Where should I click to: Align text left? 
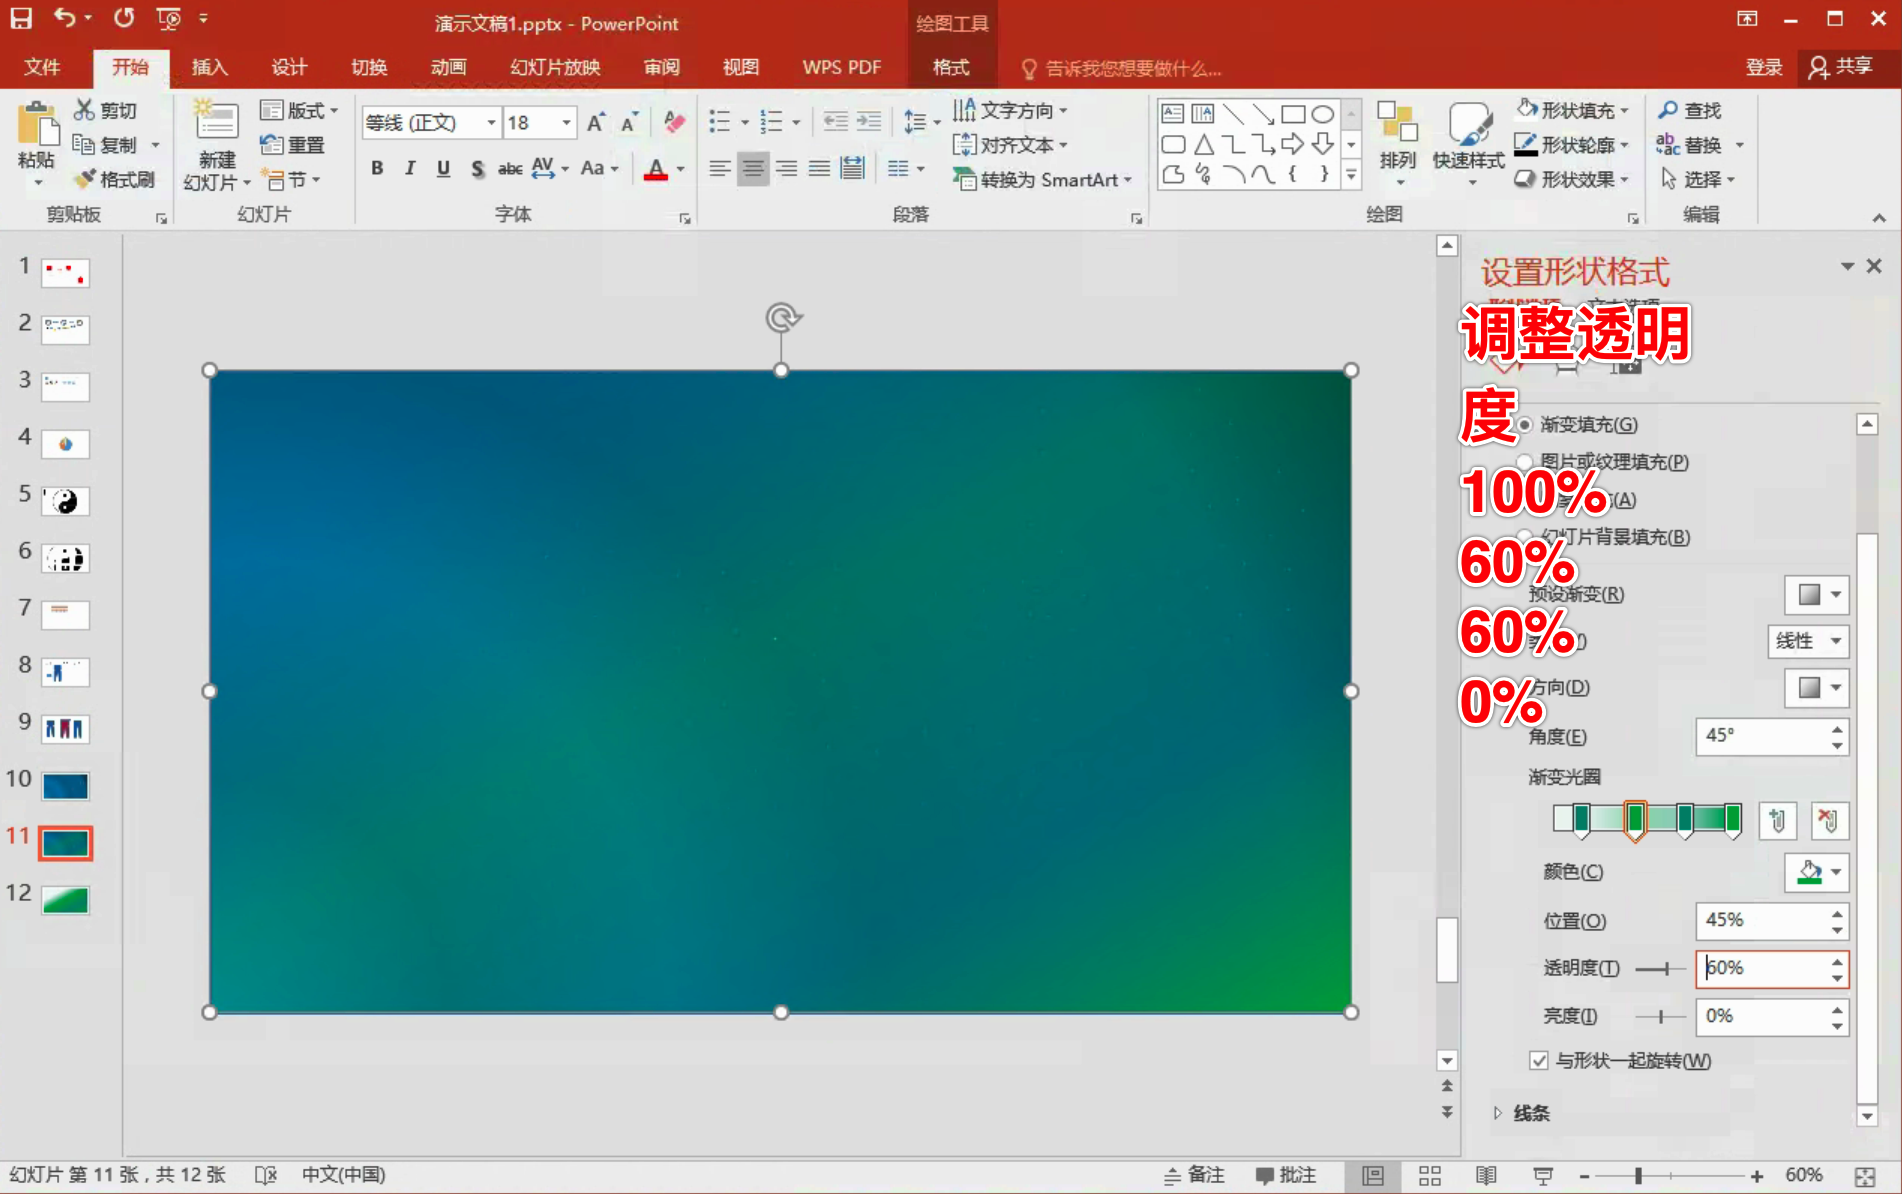pos(719,168)
